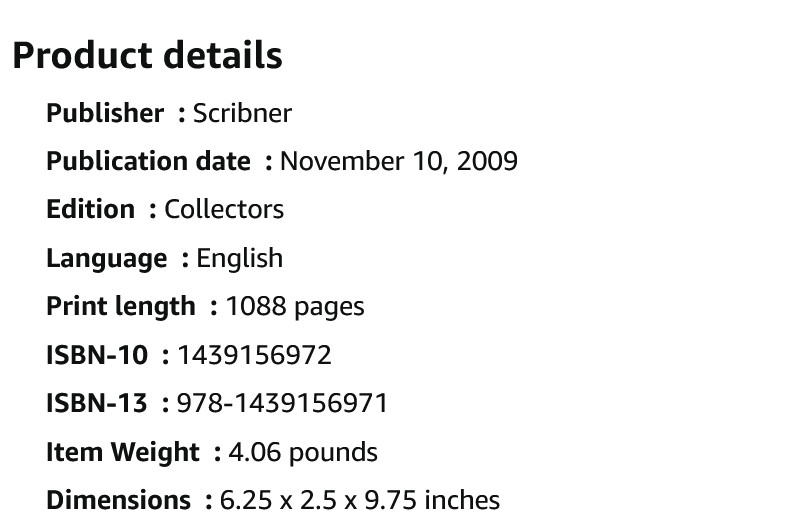Select the Edition label
The image size is (789, 527).
[91, 209]
